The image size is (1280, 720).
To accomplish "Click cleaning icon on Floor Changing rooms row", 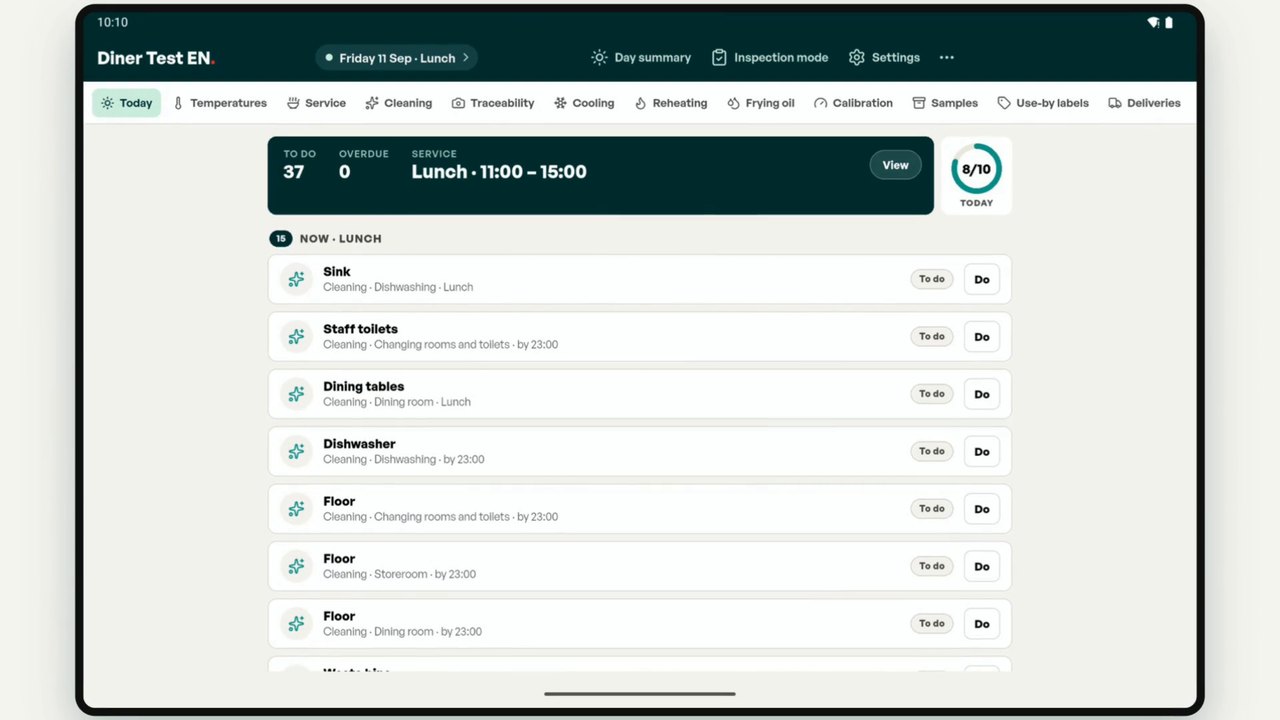I will pos(296,509).
